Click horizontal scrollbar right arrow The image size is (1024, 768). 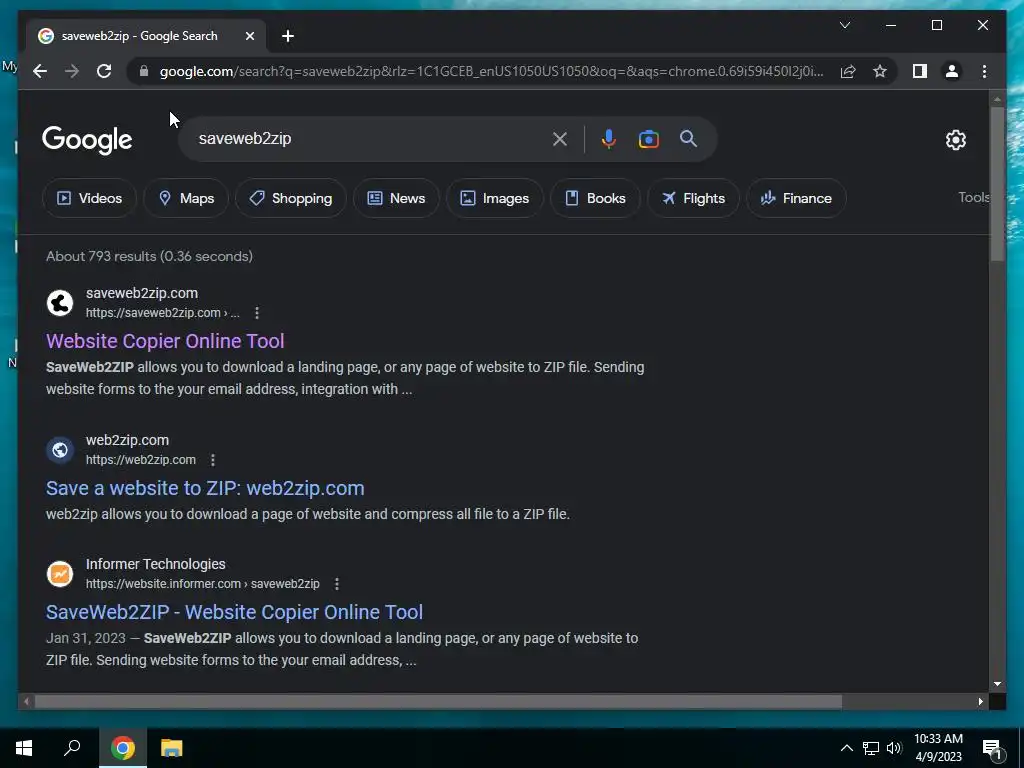[x=981, y=701]
